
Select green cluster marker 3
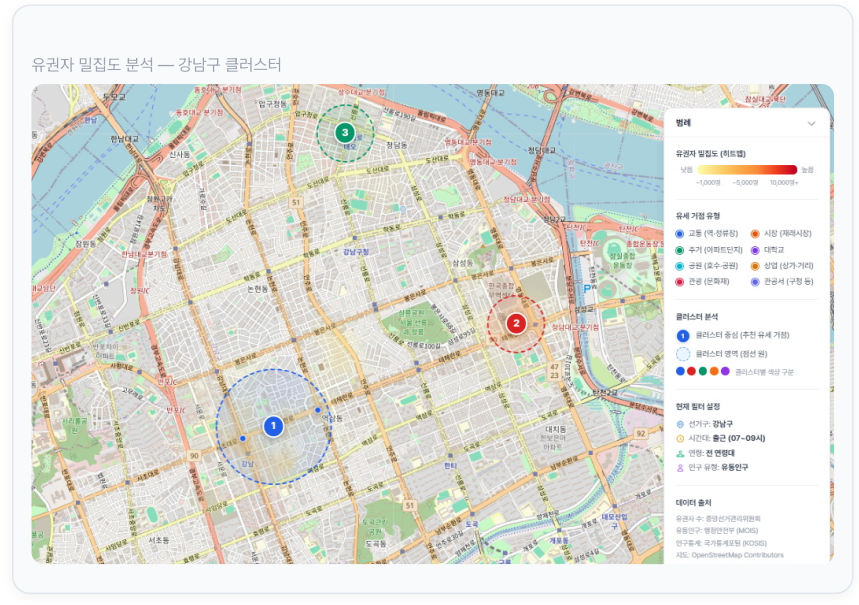(x=345, y=132)
